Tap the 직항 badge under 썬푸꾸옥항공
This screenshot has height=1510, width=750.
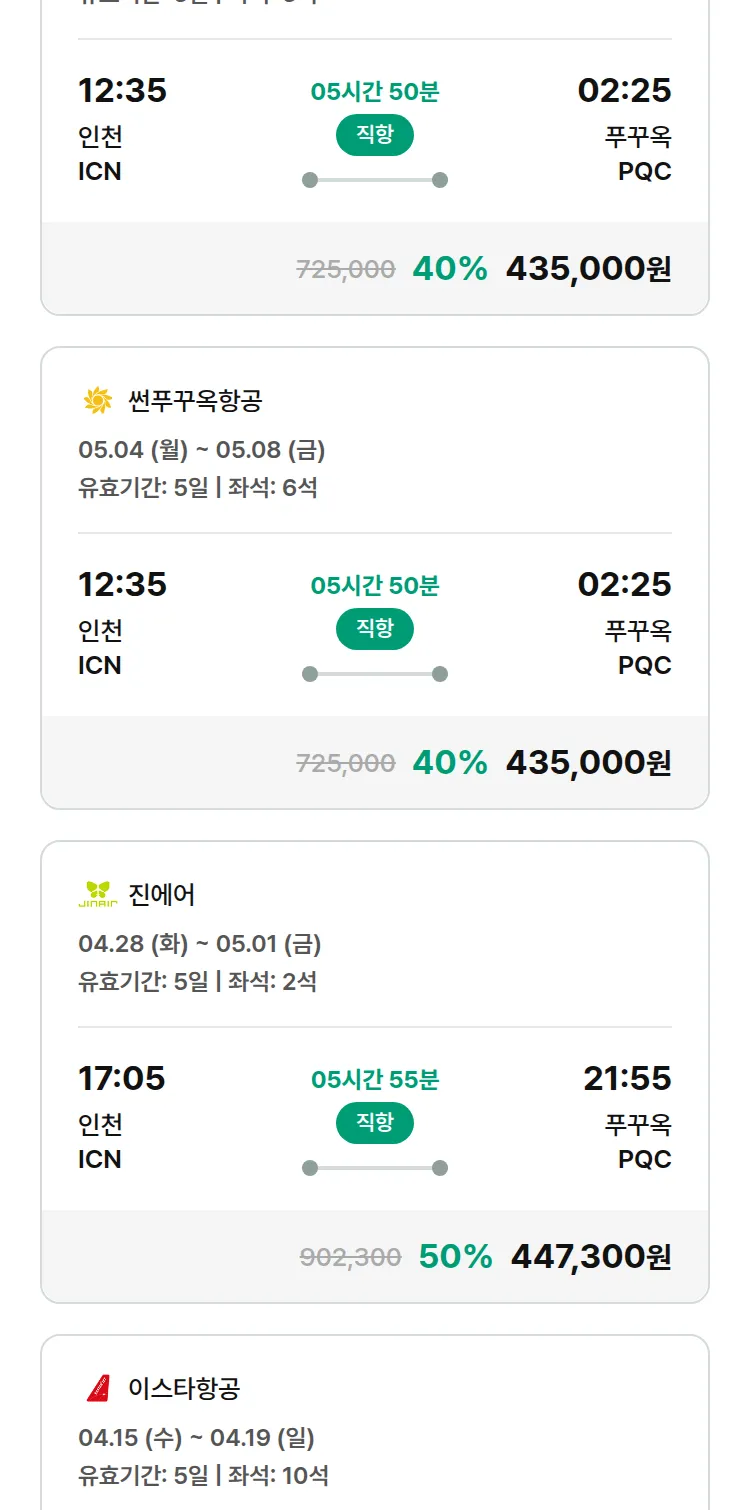pyautogui.click(x=375, y=629)
